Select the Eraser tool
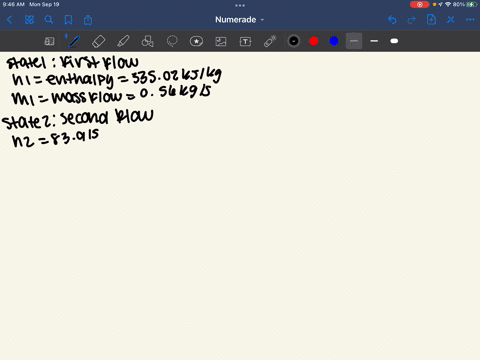 coord(98,41)
